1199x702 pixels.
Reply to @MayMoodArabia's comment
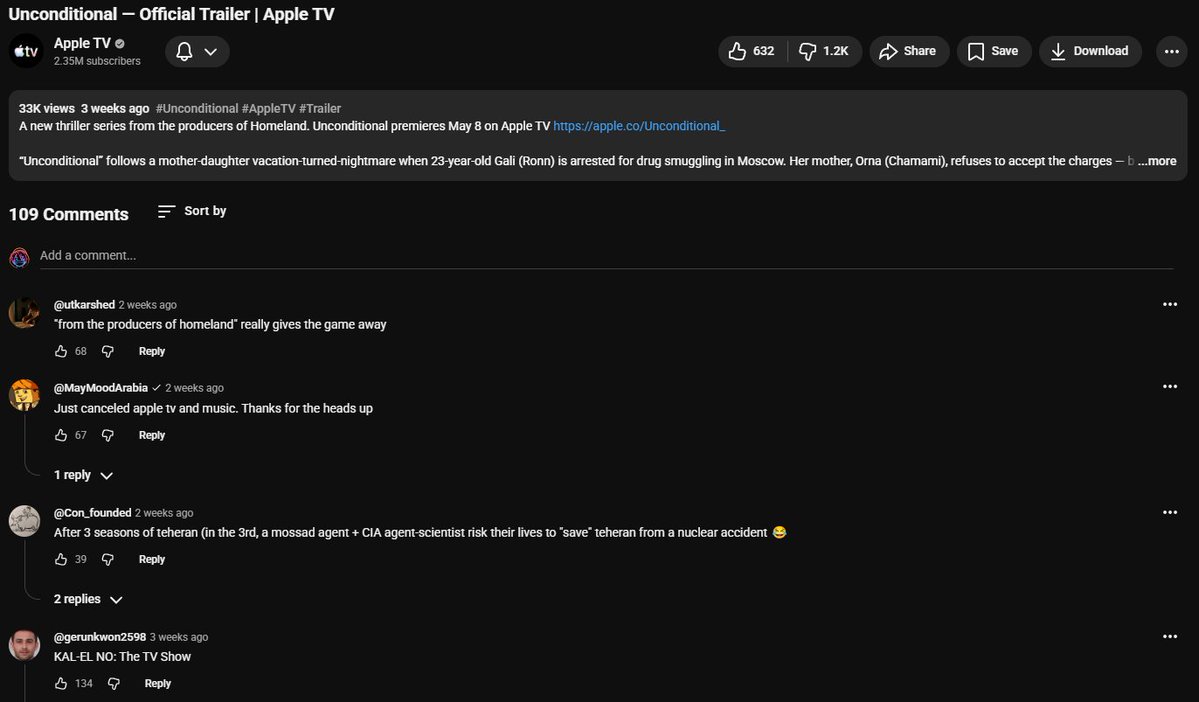click(151, 436)
